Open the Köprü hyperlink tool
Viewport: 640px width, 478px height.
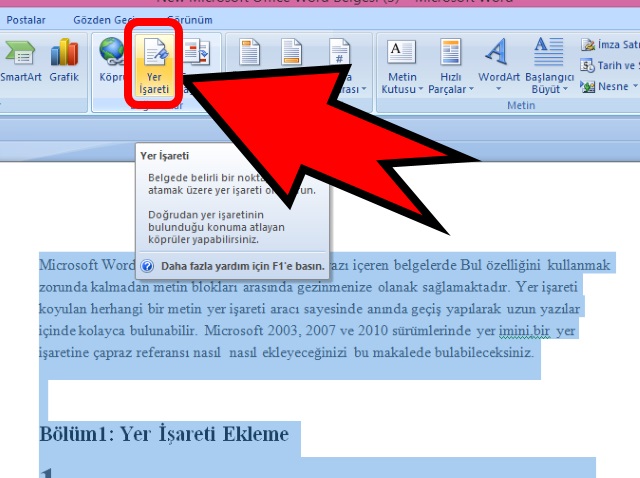click(x=112, y=61)
